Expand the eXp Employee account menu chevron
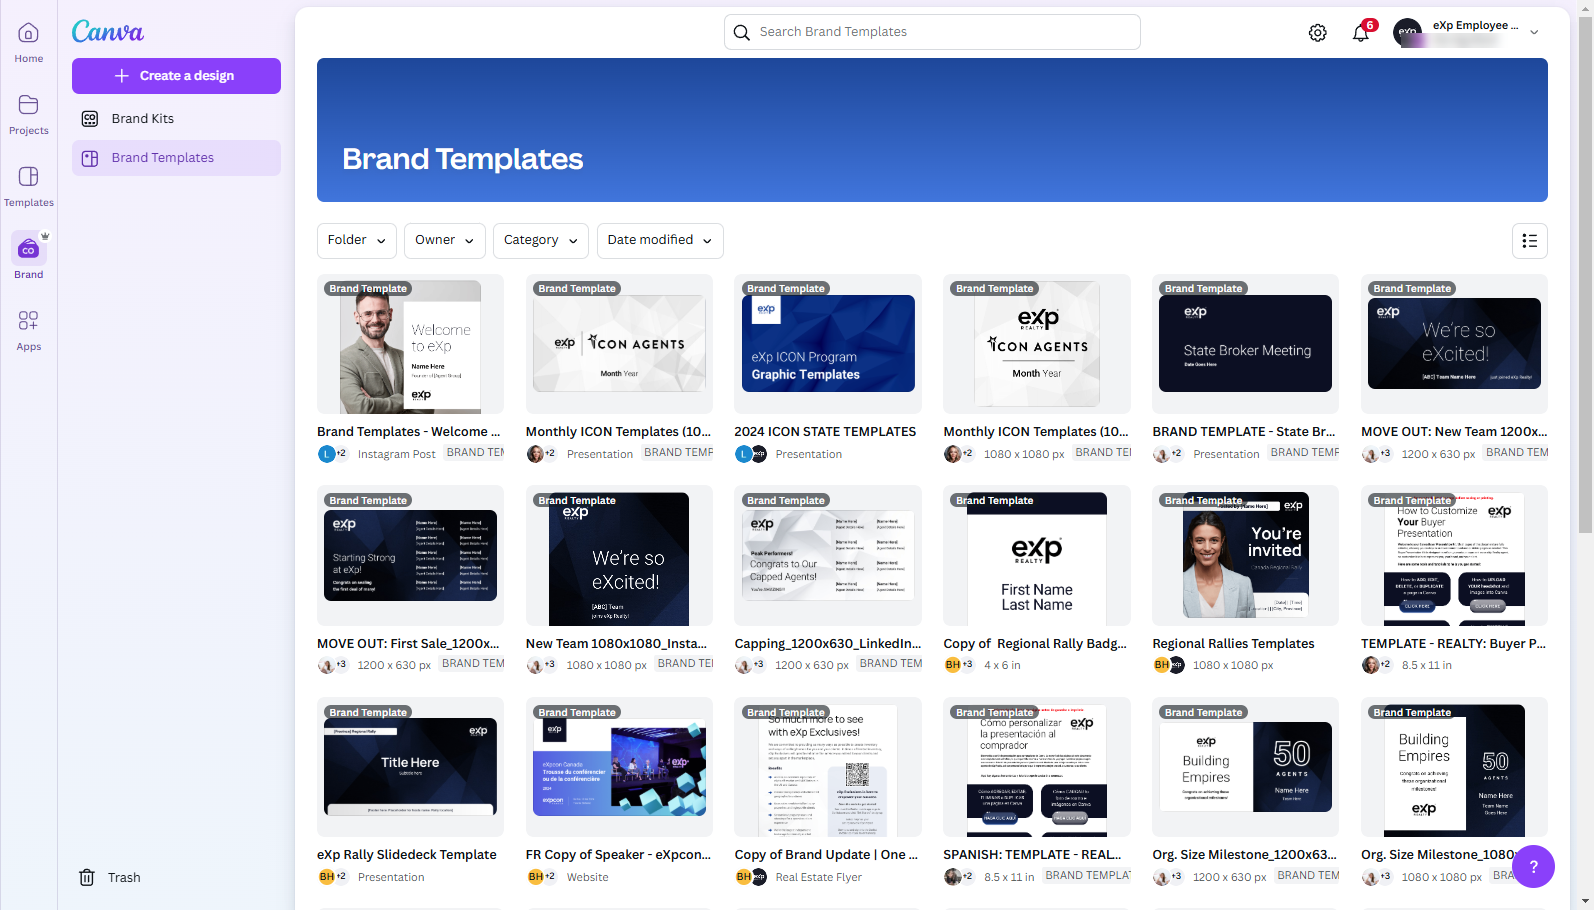This screenshot has height=910, width=1594. [x=1534, y=33]
